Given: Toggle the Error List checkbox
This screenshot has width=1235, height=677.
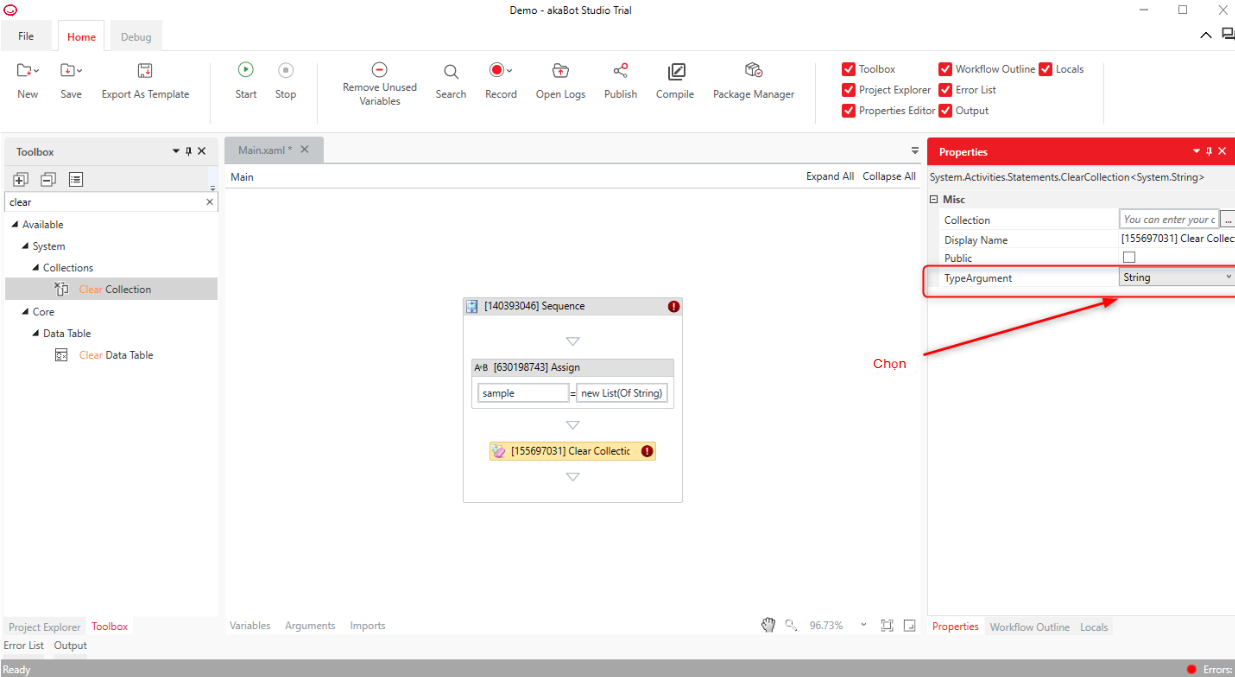Looking at the screenshot, I should 945,90.
